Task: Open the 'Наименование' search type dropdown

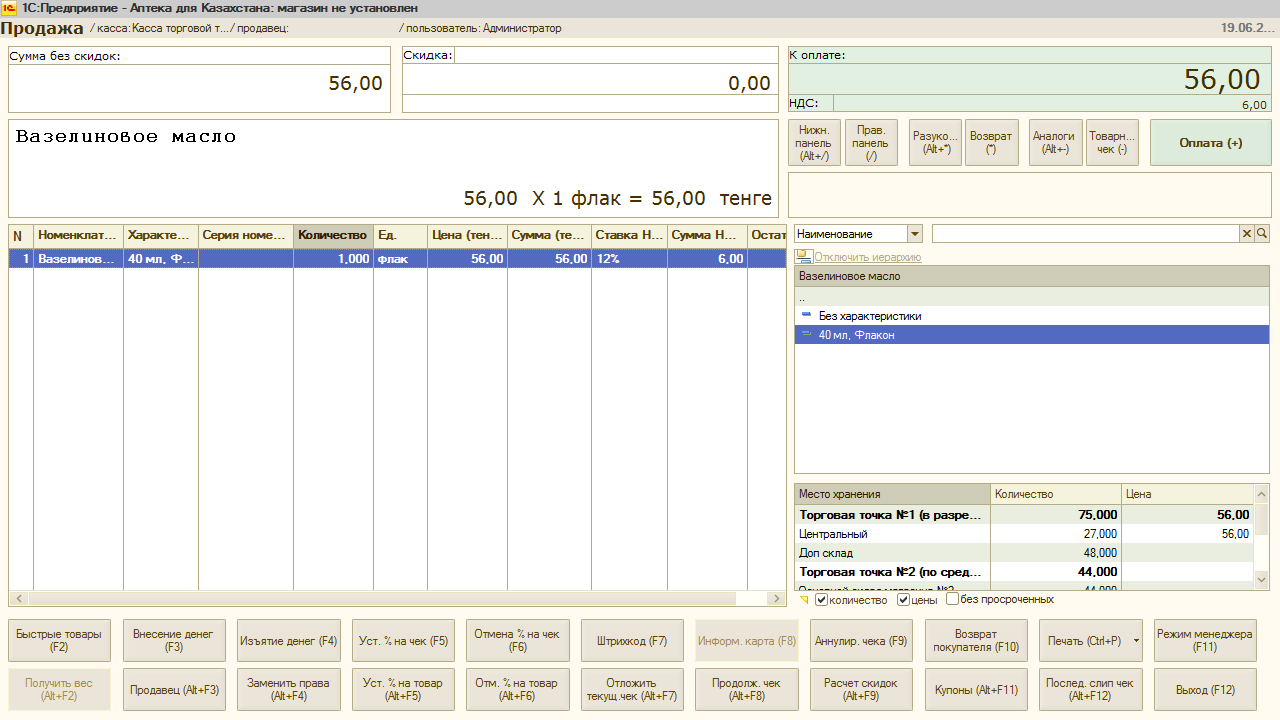Action: click(x=914, y=234)
